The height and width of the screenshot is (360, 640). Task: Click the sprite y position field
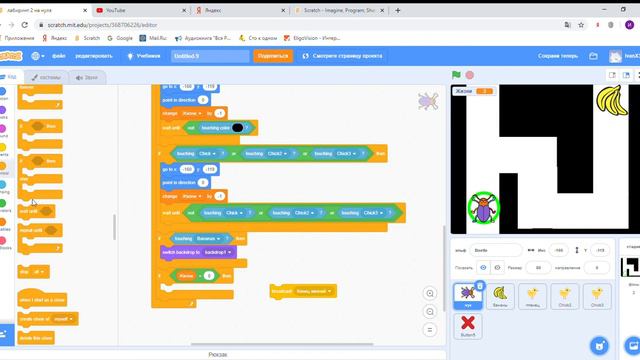600,250
